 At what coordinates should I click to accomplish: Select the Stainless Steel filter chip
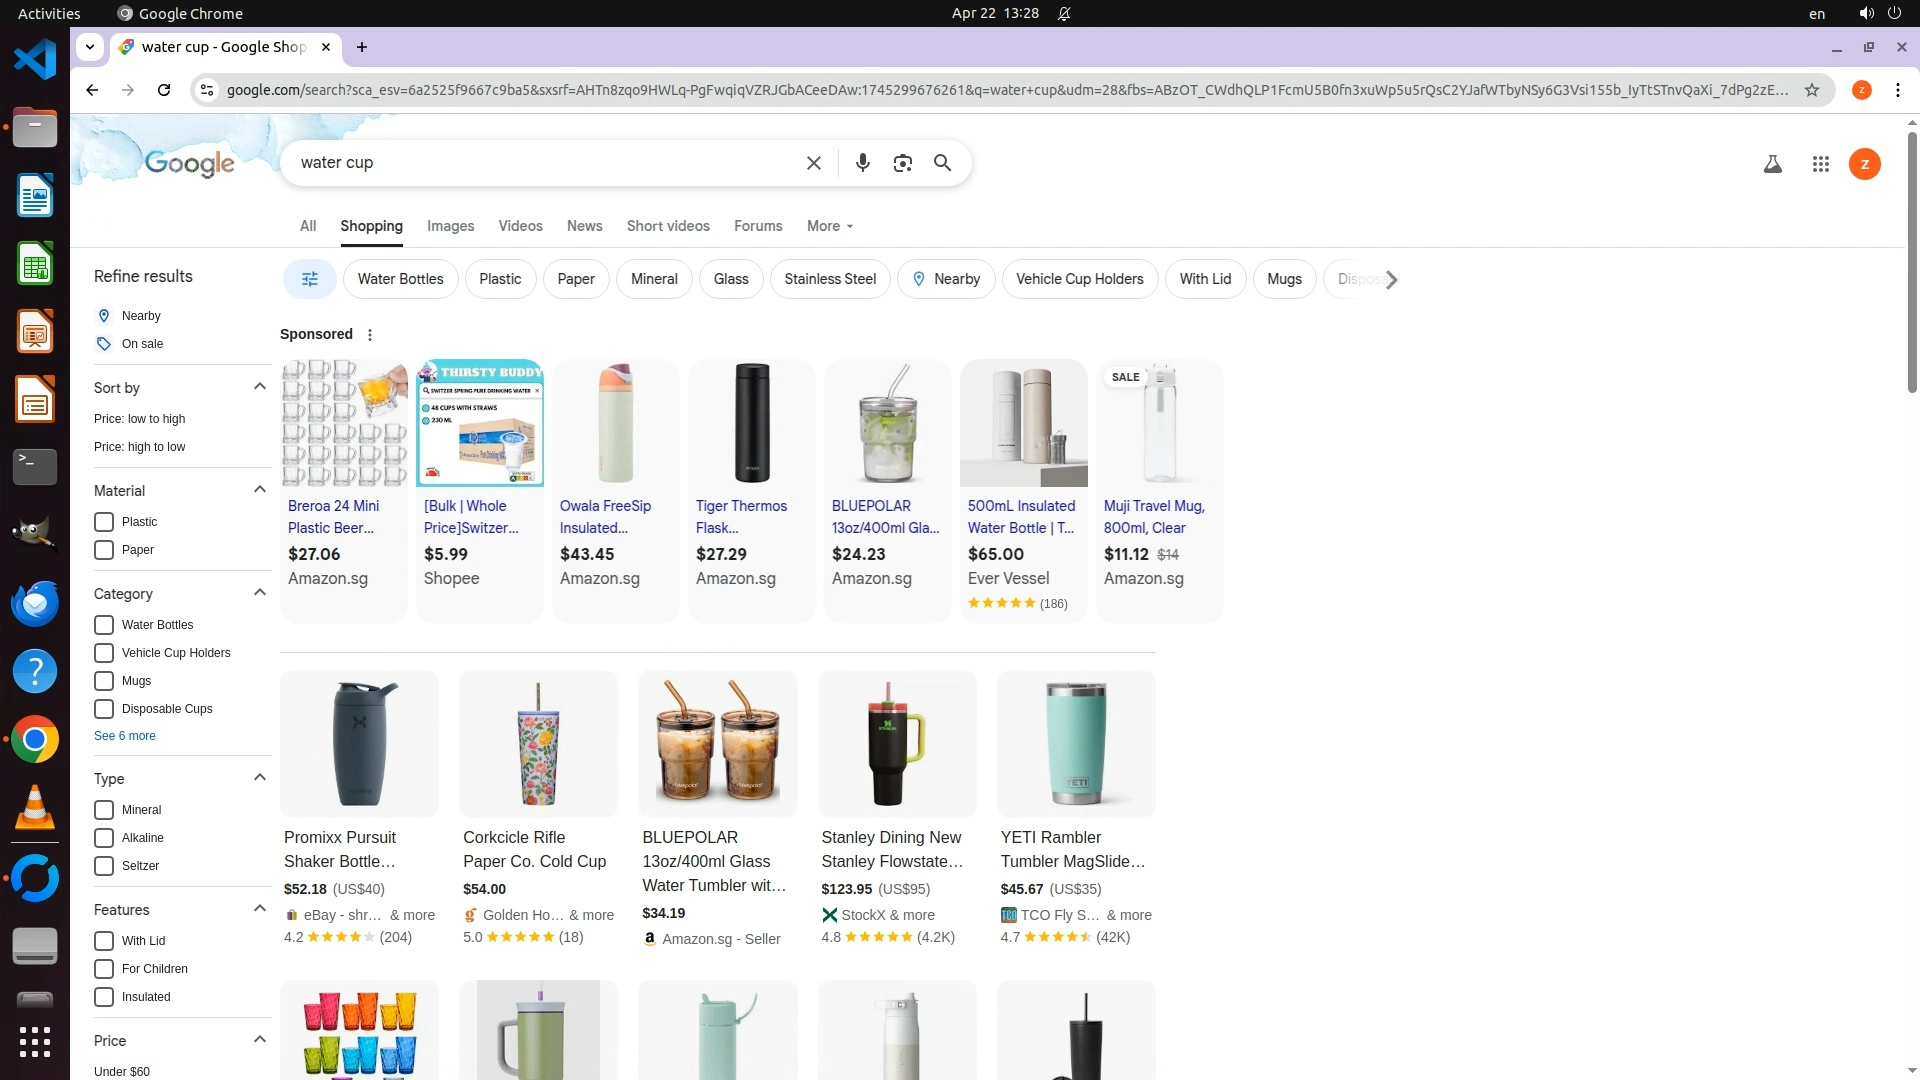point(829,279)
